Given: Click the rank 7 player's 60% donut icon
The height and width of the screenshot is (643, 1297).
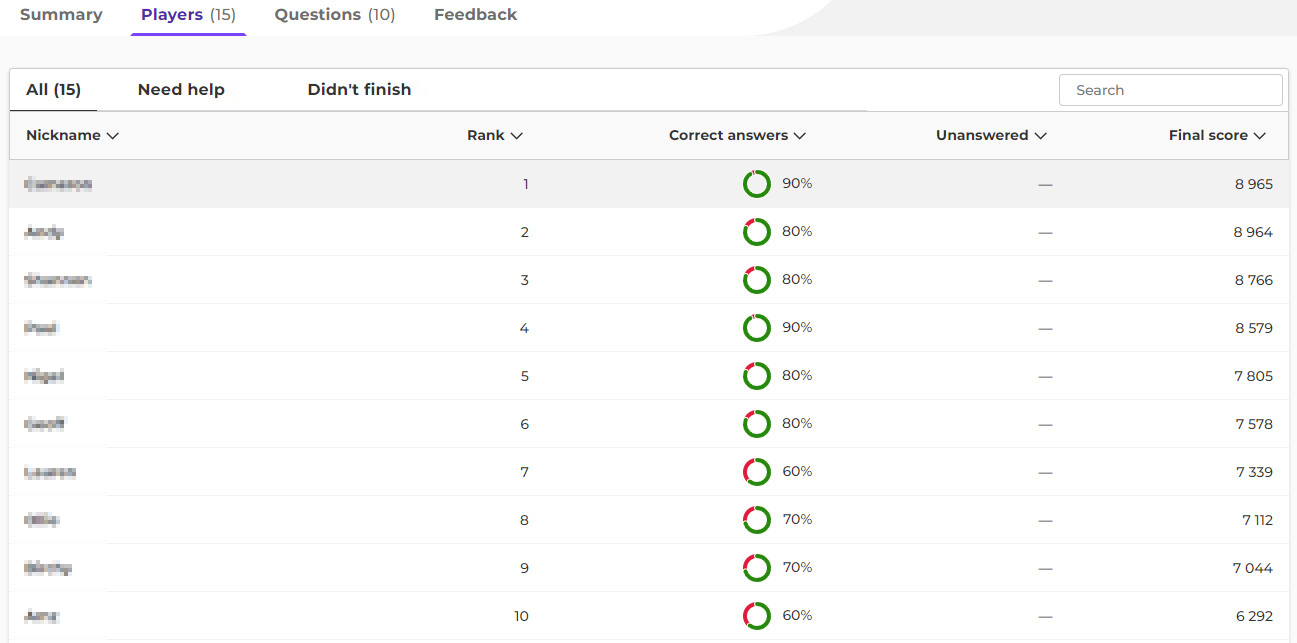Looking at the screenshot, I should click(756, 472).
